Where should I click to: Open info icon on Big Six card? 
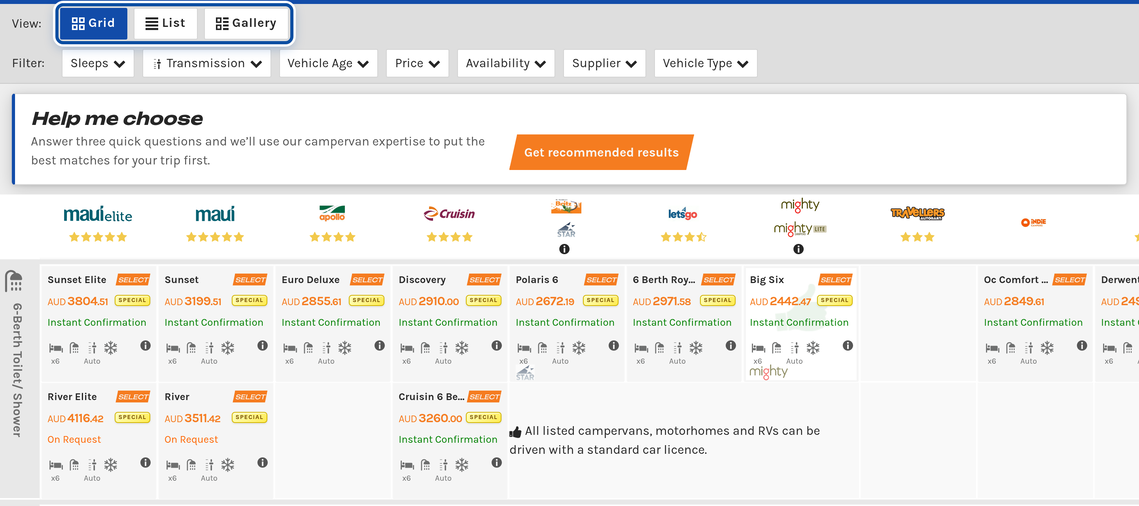(847, 346)
